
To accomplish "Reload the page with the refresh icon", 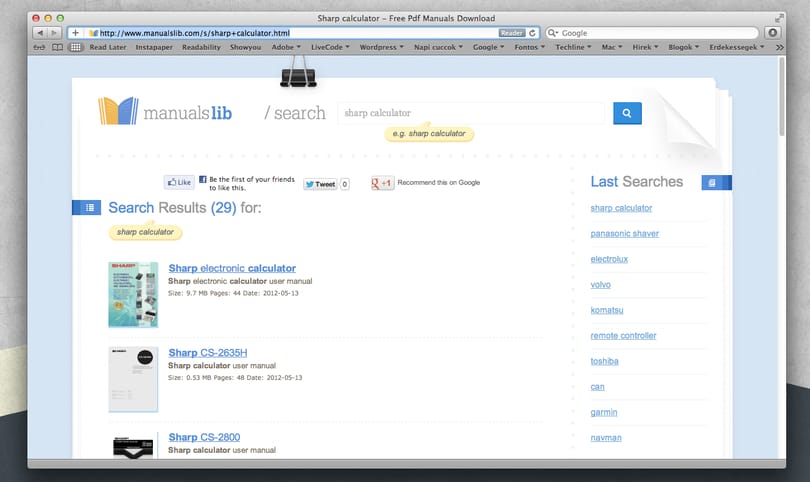I will pyautogui.click(x=532, y=33).
